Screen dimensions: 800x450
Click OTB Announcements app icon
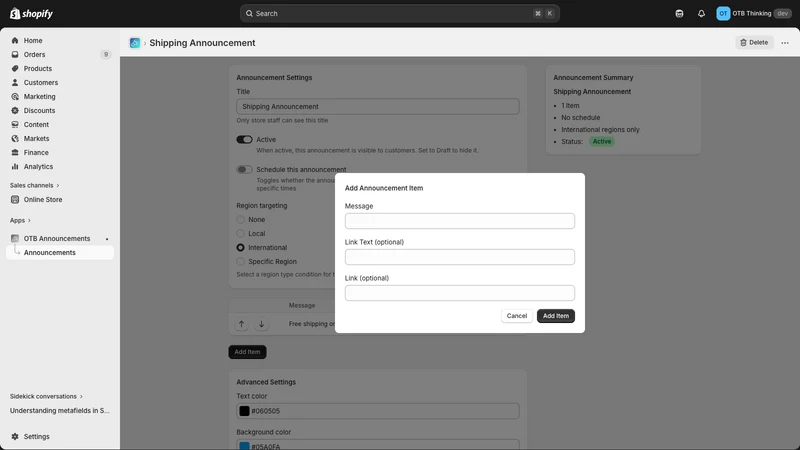15,238
